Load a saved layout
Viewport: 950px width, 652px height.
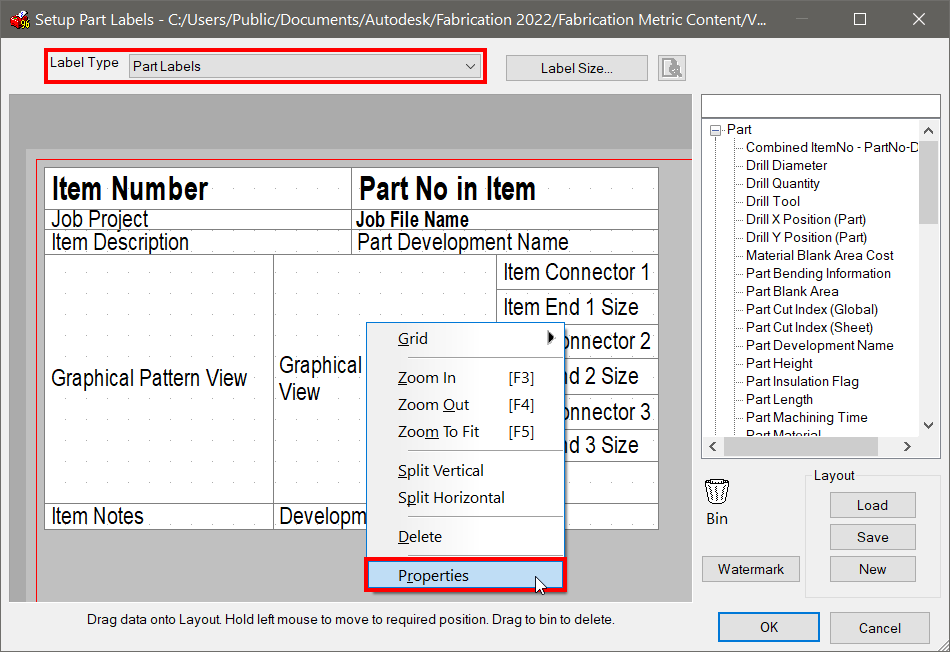pos(872,505)
